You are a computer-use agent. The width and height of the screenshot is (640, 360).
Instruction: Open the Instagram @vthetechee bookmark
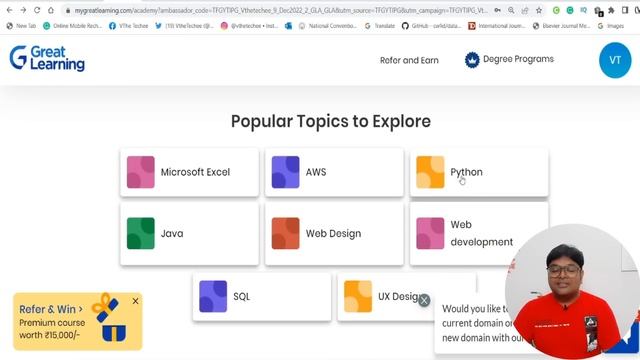pyautogui.click(x=249, y=26)
